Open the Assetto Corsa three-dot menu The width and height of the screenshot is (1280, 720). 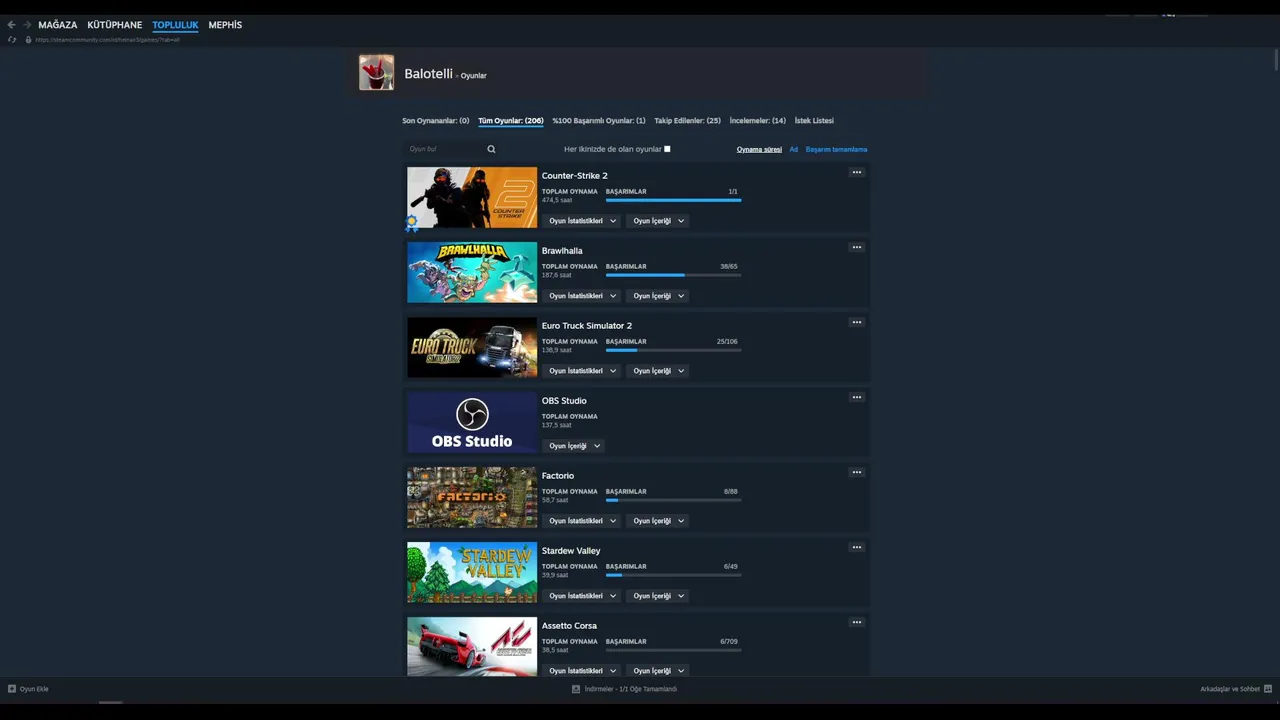(856, 622)
